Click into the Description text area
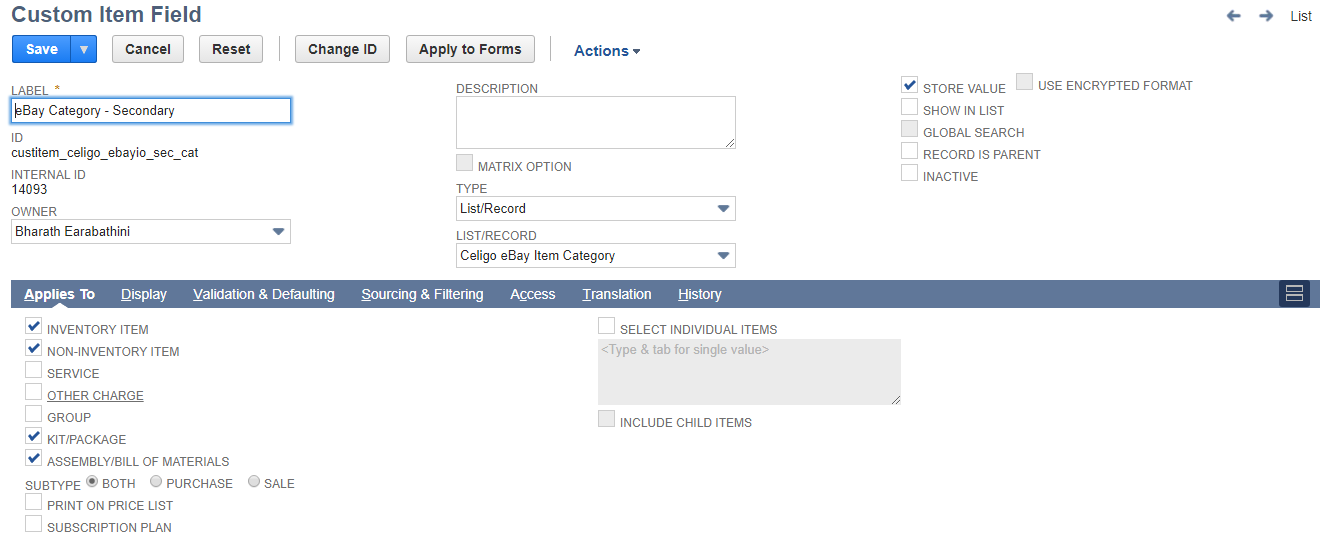Image resolution: width=1325 pixels, height=543 pixels. coord(596,123)
